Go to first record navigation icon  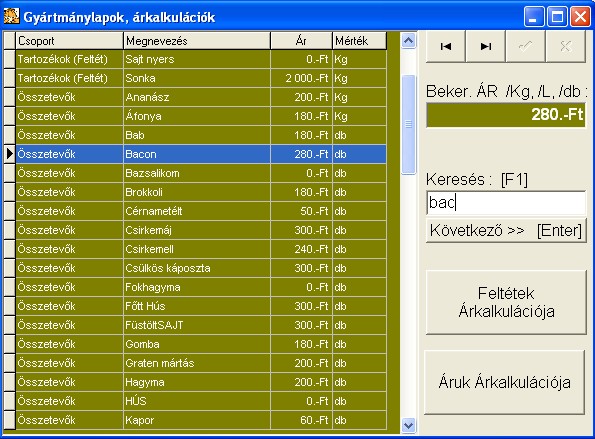pyautogui.click(x=445, y=46)
